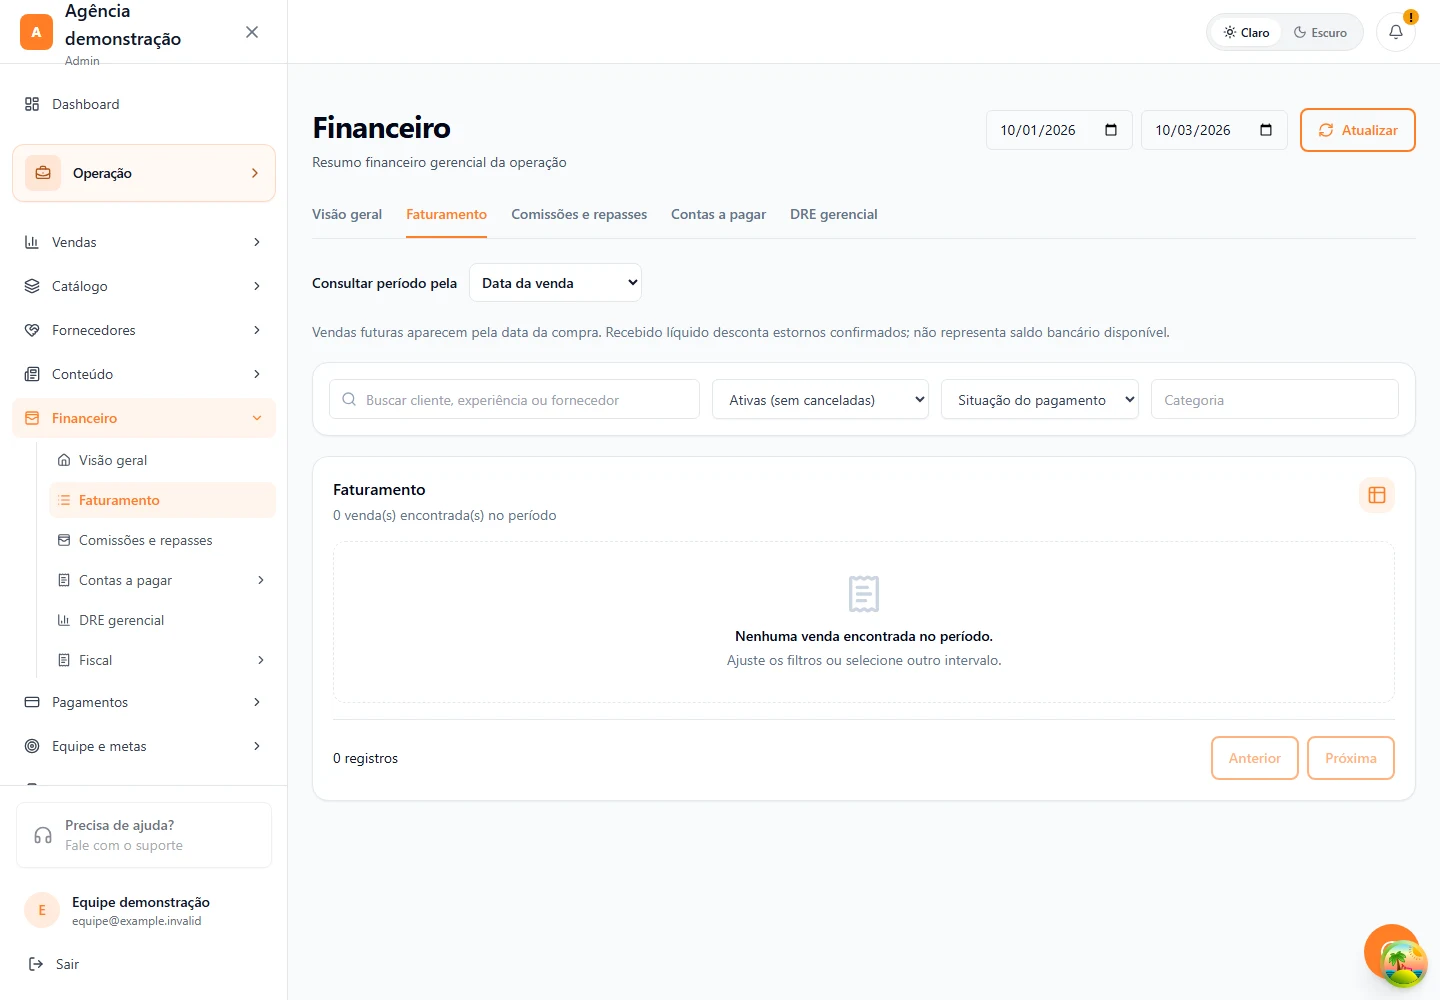Expand the Fornecedores menu
Viewport: 1440px width, 1000px height.
tap(144, 330)
